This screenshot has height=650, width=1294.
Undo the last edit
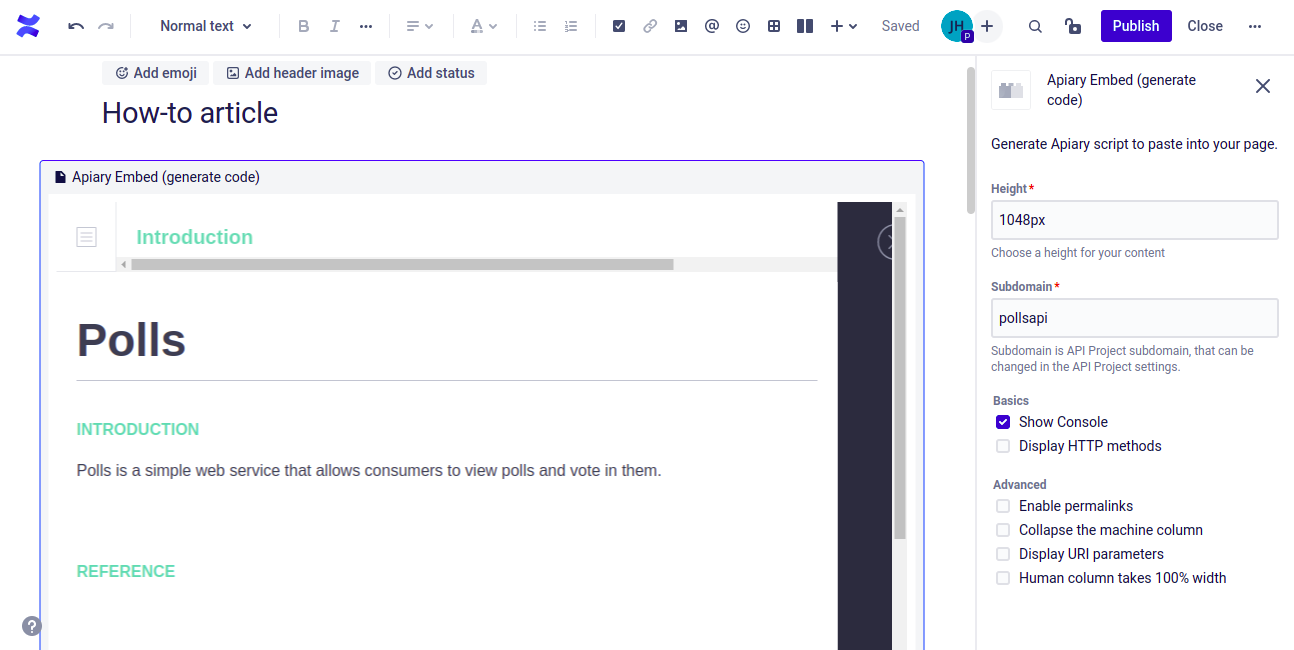click(x=76, y=27)
